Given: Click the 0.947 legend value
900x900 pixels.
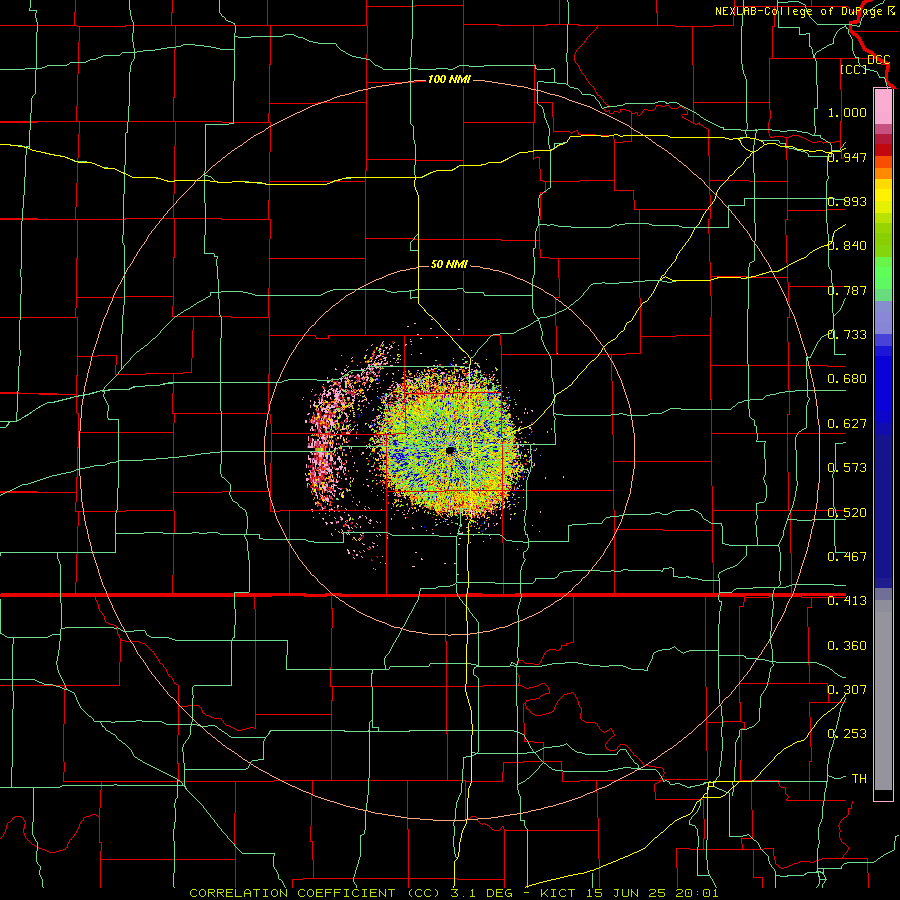Looking at the screenshot, I should tap(847, 157).
